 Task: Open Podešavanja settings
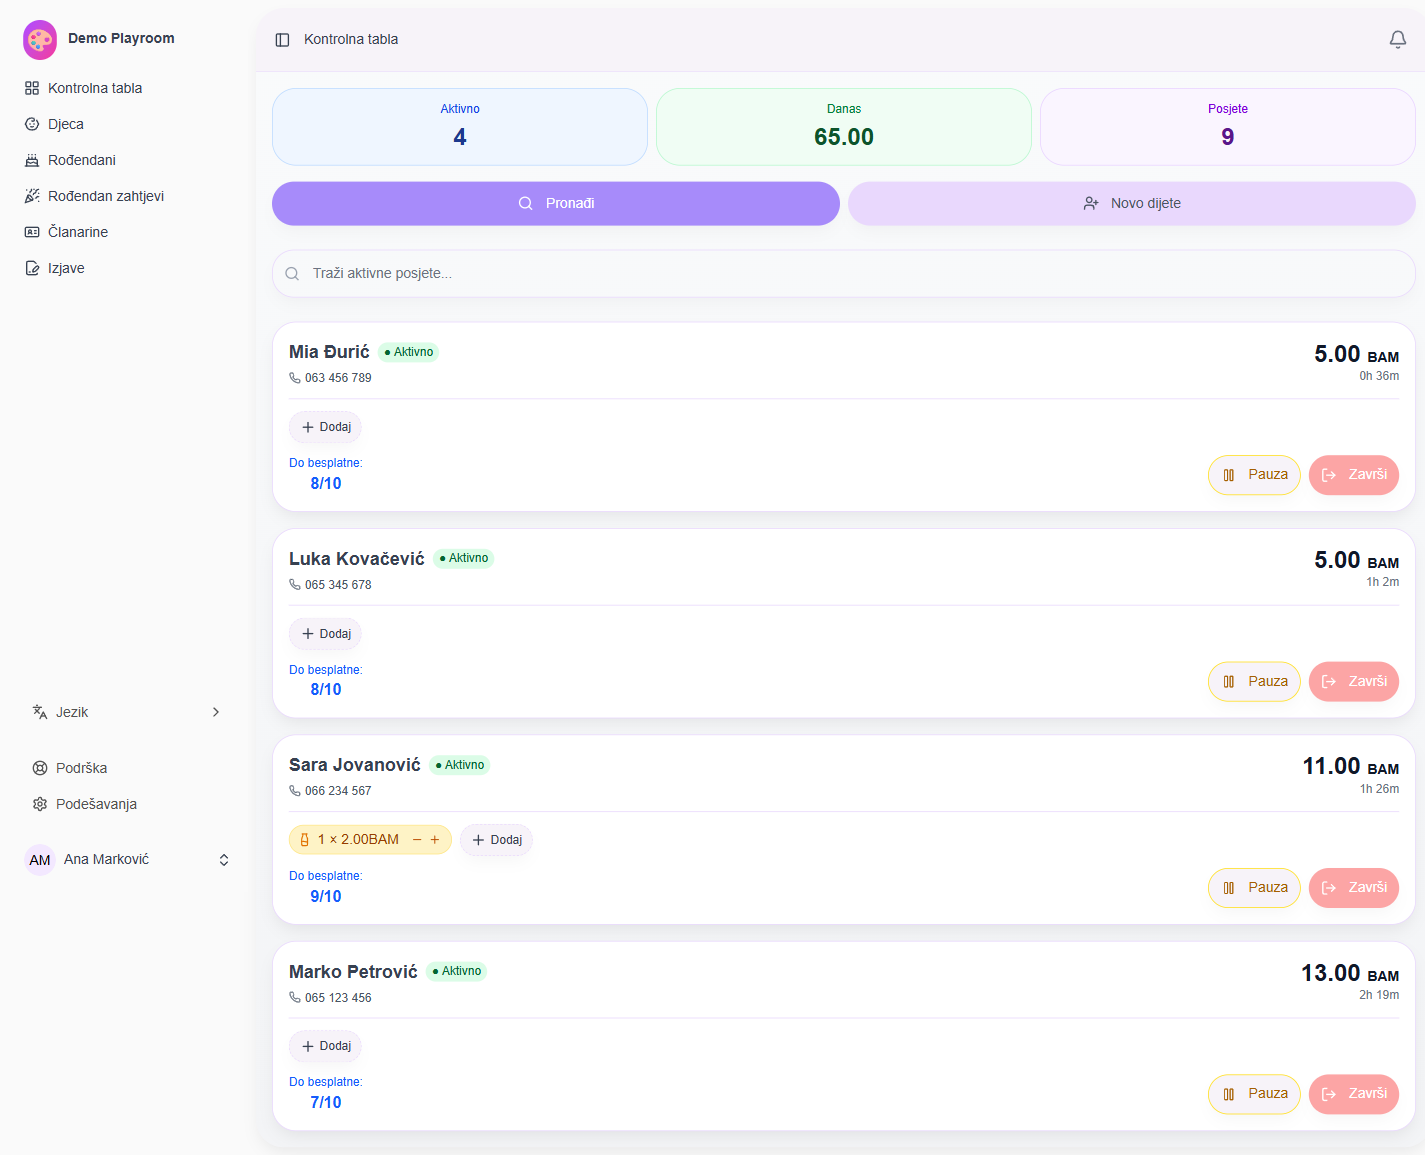tap(127, 804)
